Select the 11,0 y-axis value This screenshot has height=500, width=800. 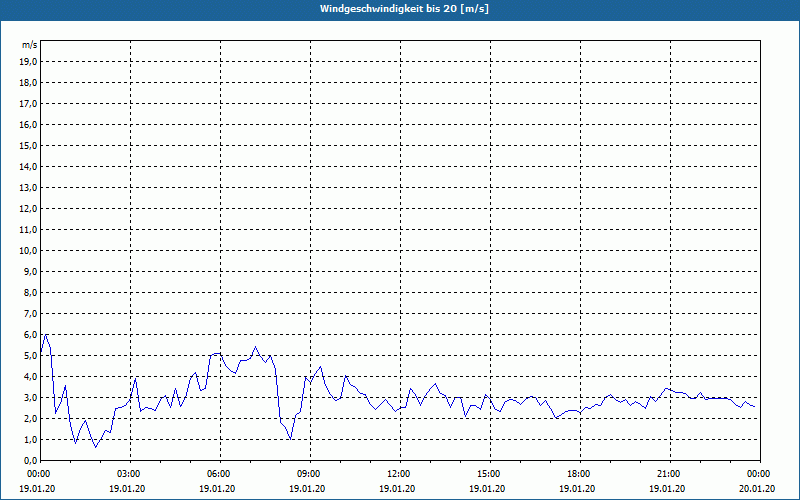click(28, 230)
